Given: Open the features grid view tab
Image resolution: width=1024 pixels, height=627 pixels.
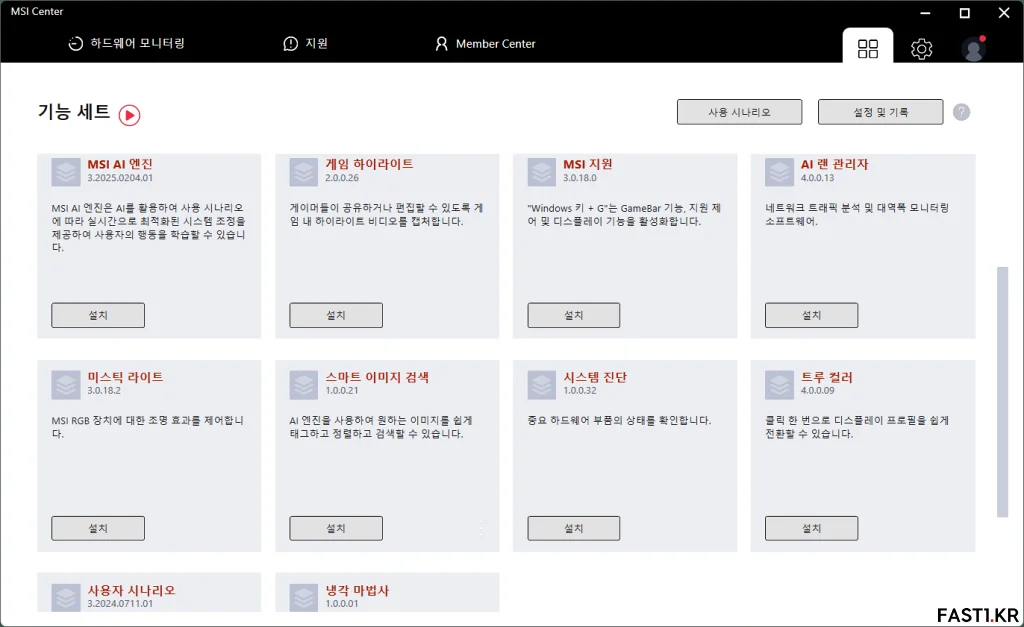Looking at the screenshot, I should [x=867, y=46].
